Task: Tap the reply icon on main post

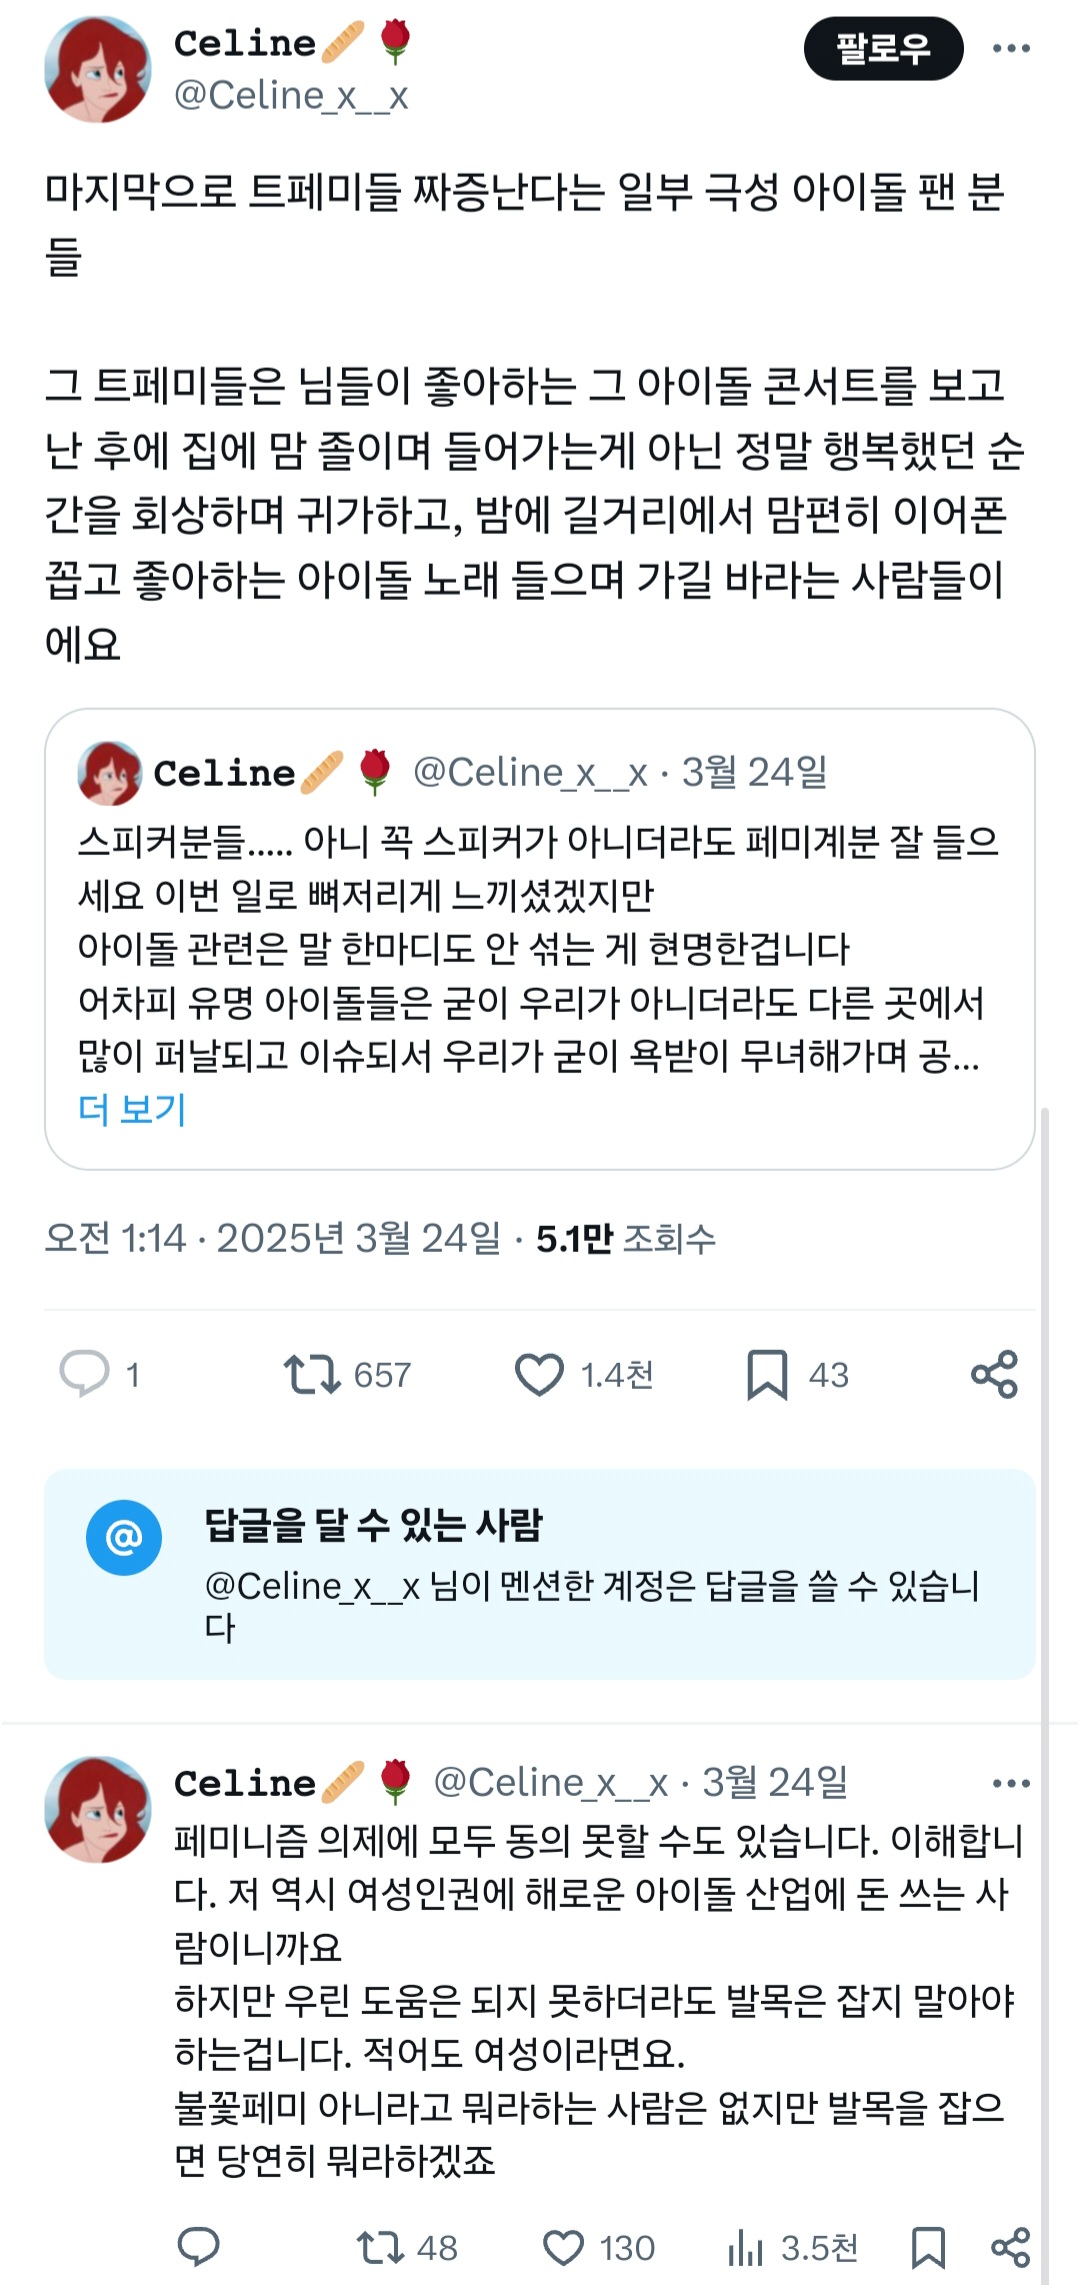Action: (85, 1373)
